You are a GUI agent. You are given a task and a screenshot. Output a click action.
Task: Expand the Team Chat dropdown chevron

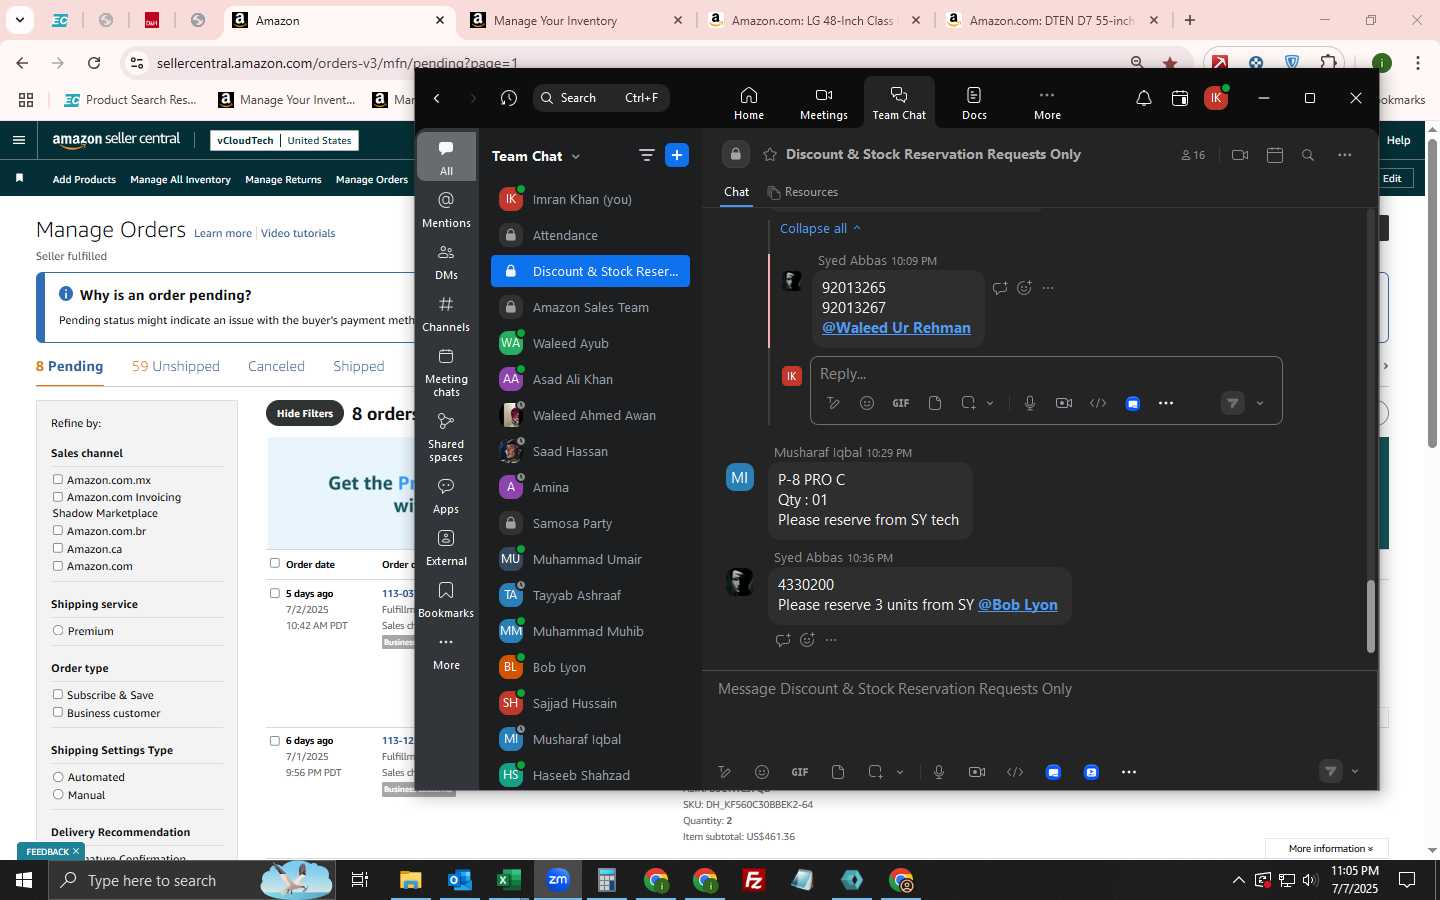[576, 157]
